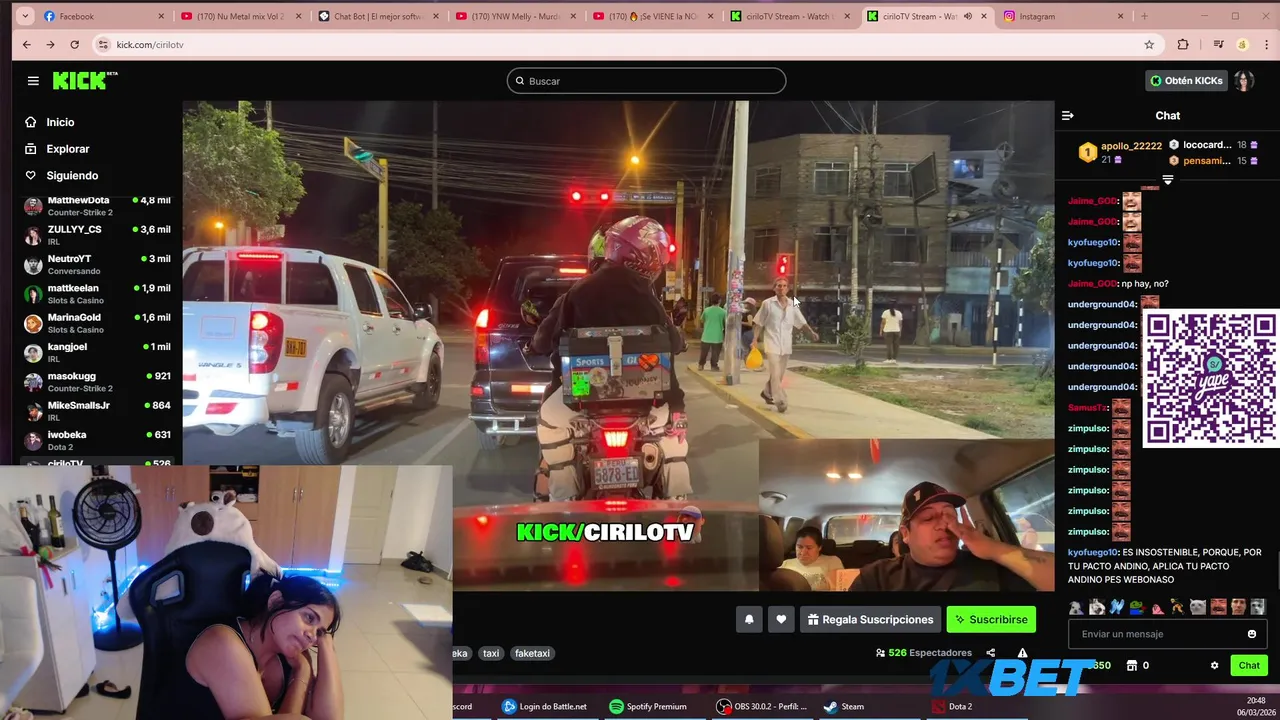1280x720 pixels.
Task: Click Regala Suscripciones button
Action: pyautogui.click(x=870, y=619)
